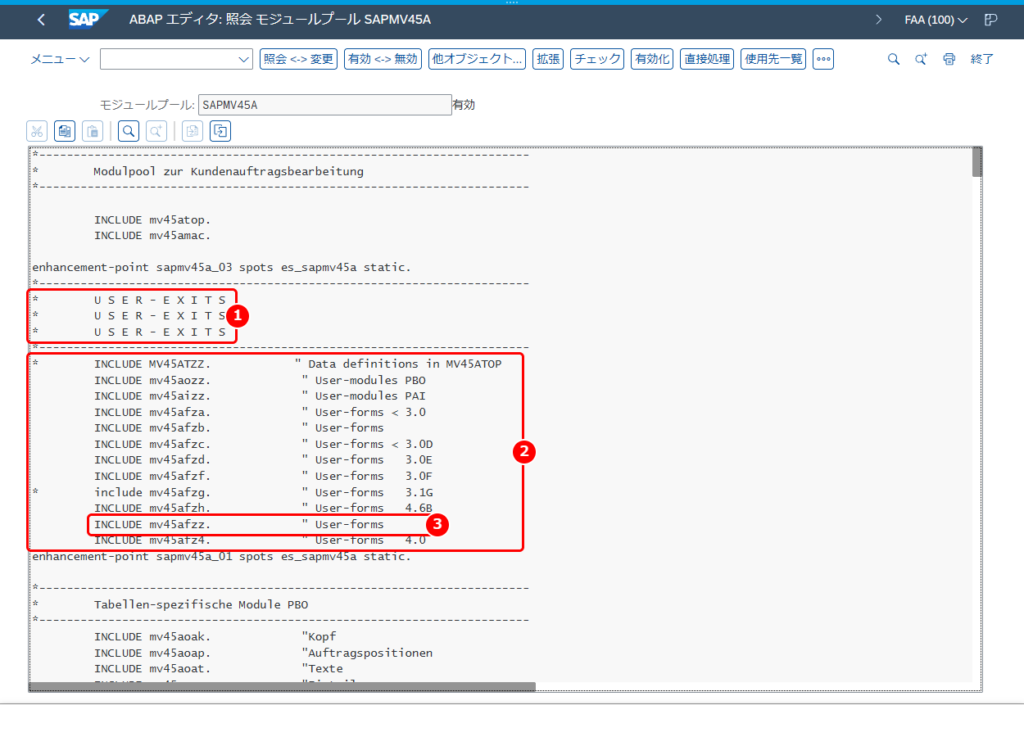Click the last editor toolbar icon with arrow
Viewport: 1024px width, 737px height.
(x=220, y=131)
